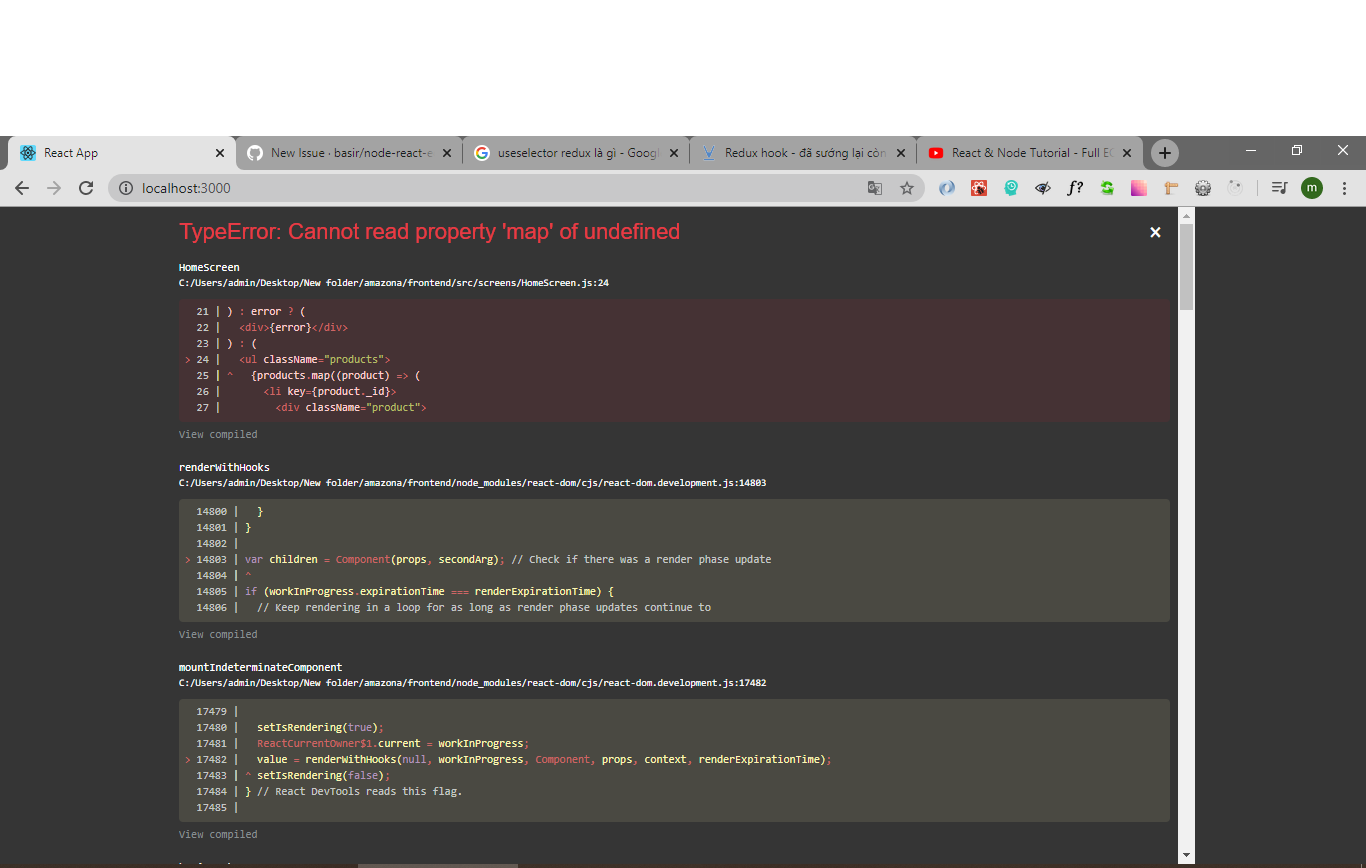
Task: Click the mountIndeterminateComponent function name
Action: pos(260,668)
